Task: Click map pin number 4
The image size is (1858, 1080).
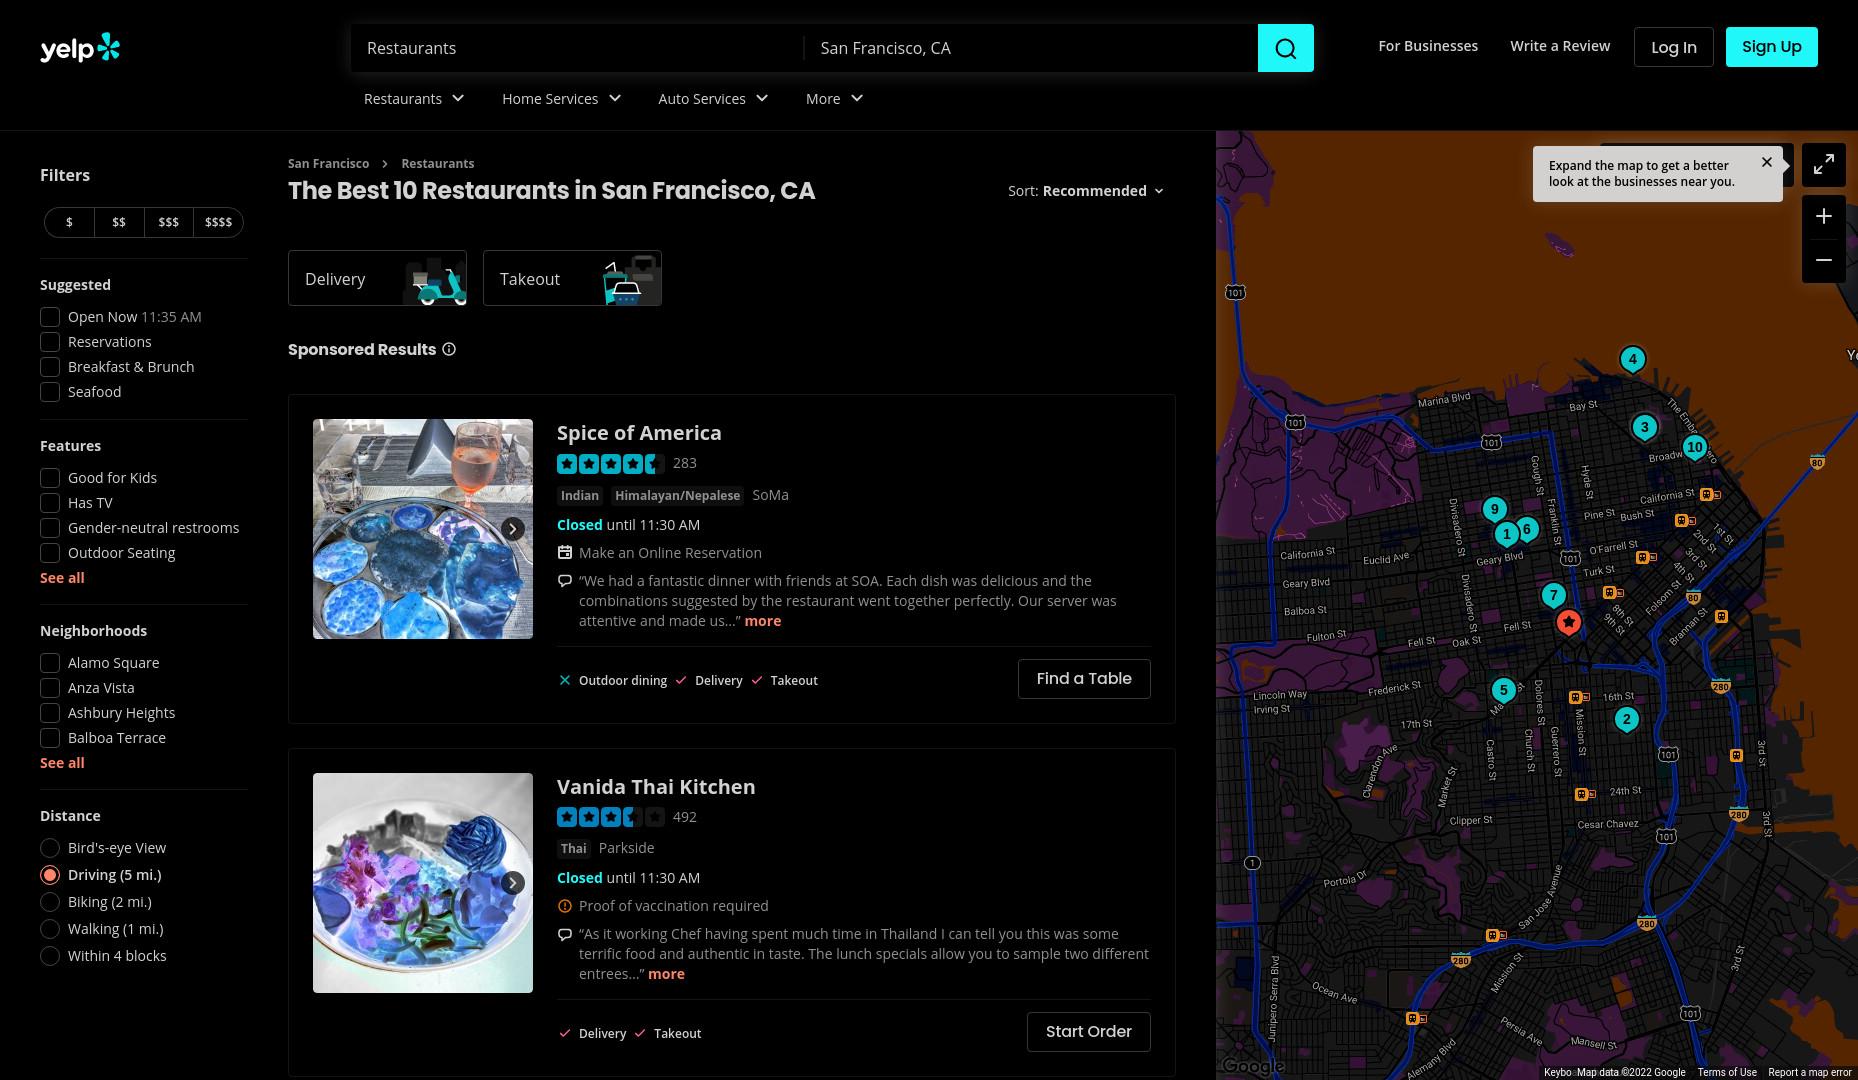Action: (x=1633, y=359)
